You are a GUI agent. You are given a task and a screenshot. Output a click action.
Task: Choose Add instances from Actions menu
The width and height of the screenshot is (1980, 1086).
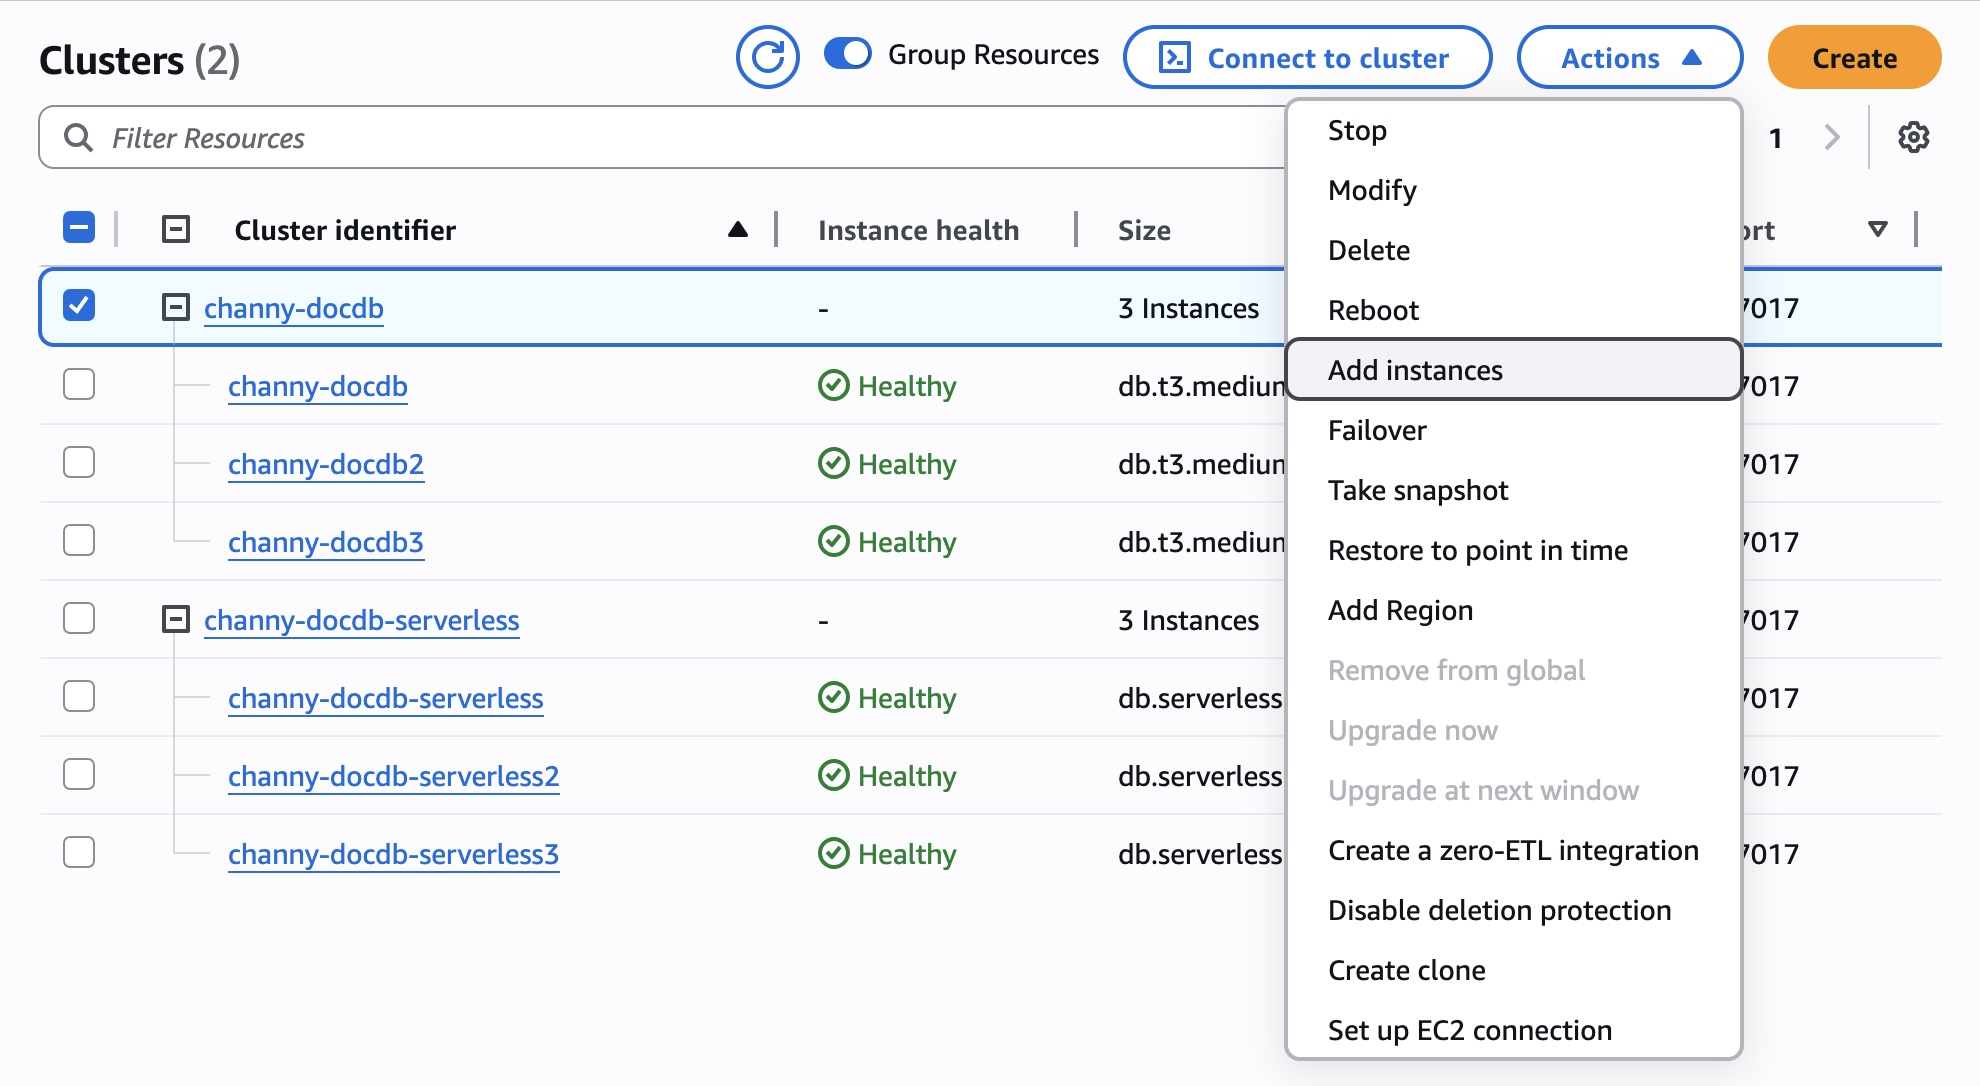(x=1414, y=370)
